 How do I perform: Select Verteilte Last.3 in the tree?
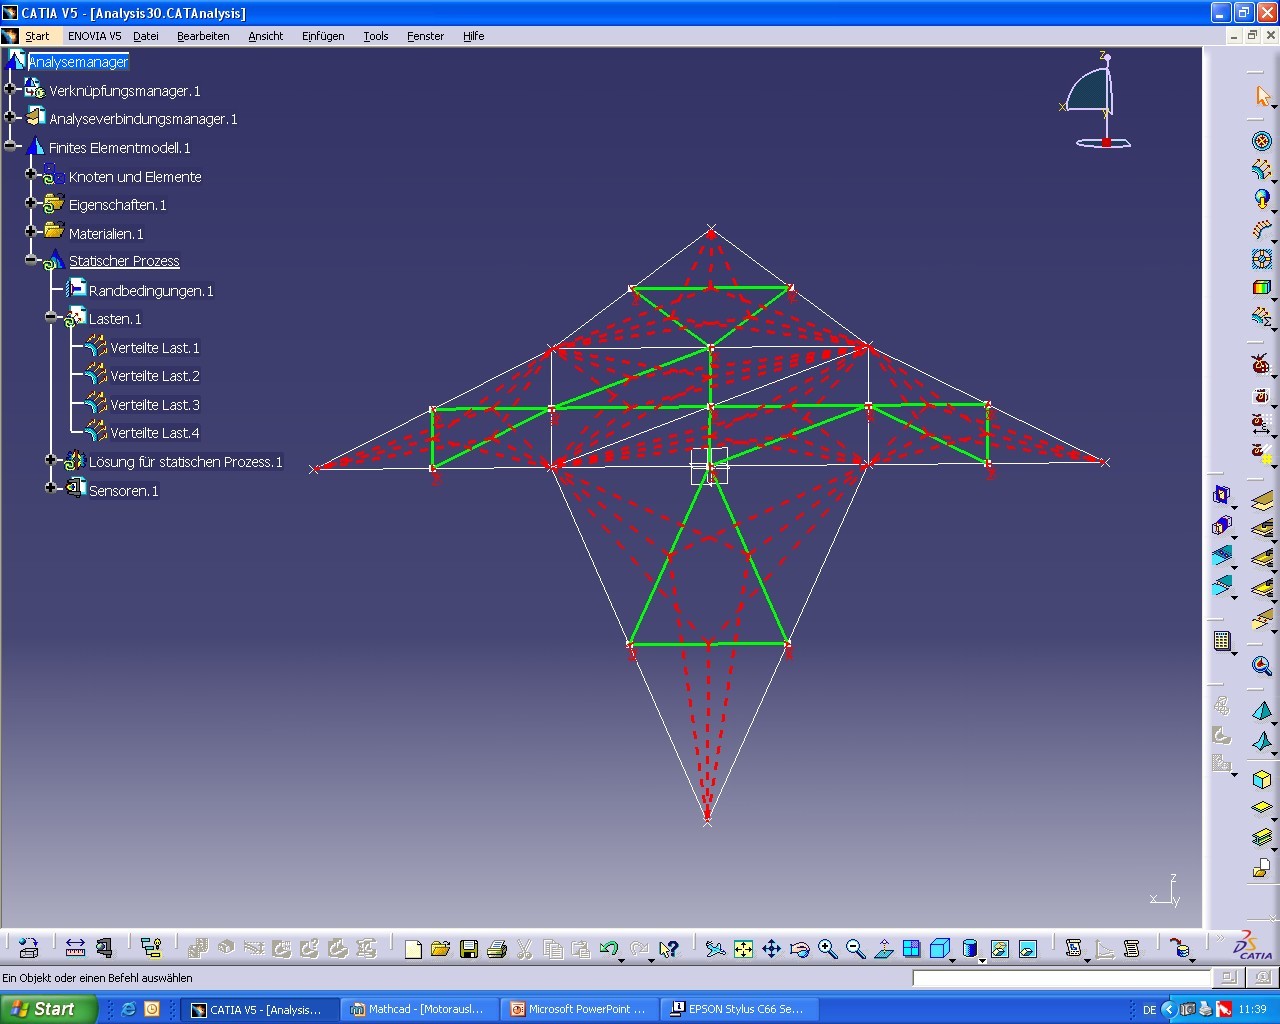click(x=155, y=405)
